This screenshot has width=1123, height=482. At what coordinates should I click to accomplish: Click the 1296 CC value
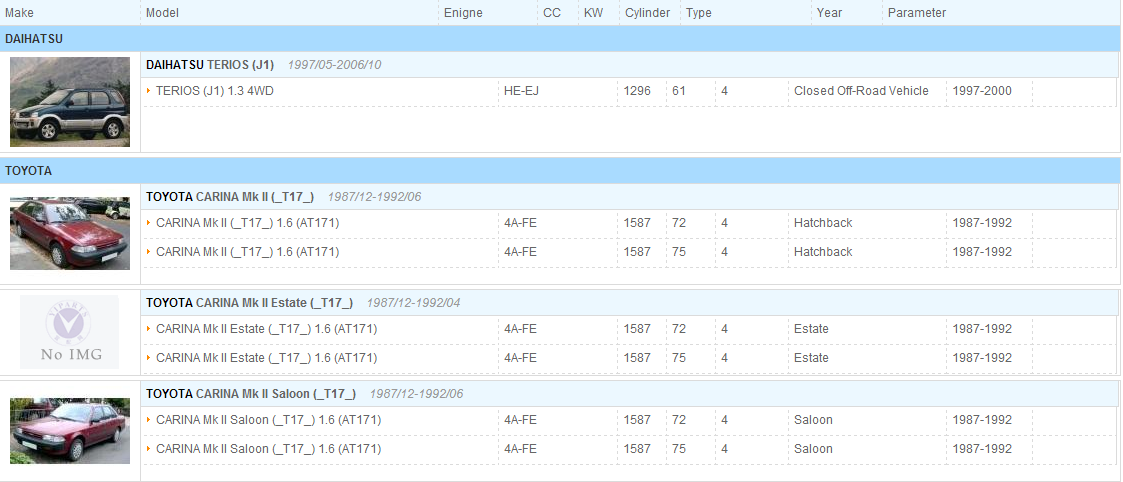point(637,91)
